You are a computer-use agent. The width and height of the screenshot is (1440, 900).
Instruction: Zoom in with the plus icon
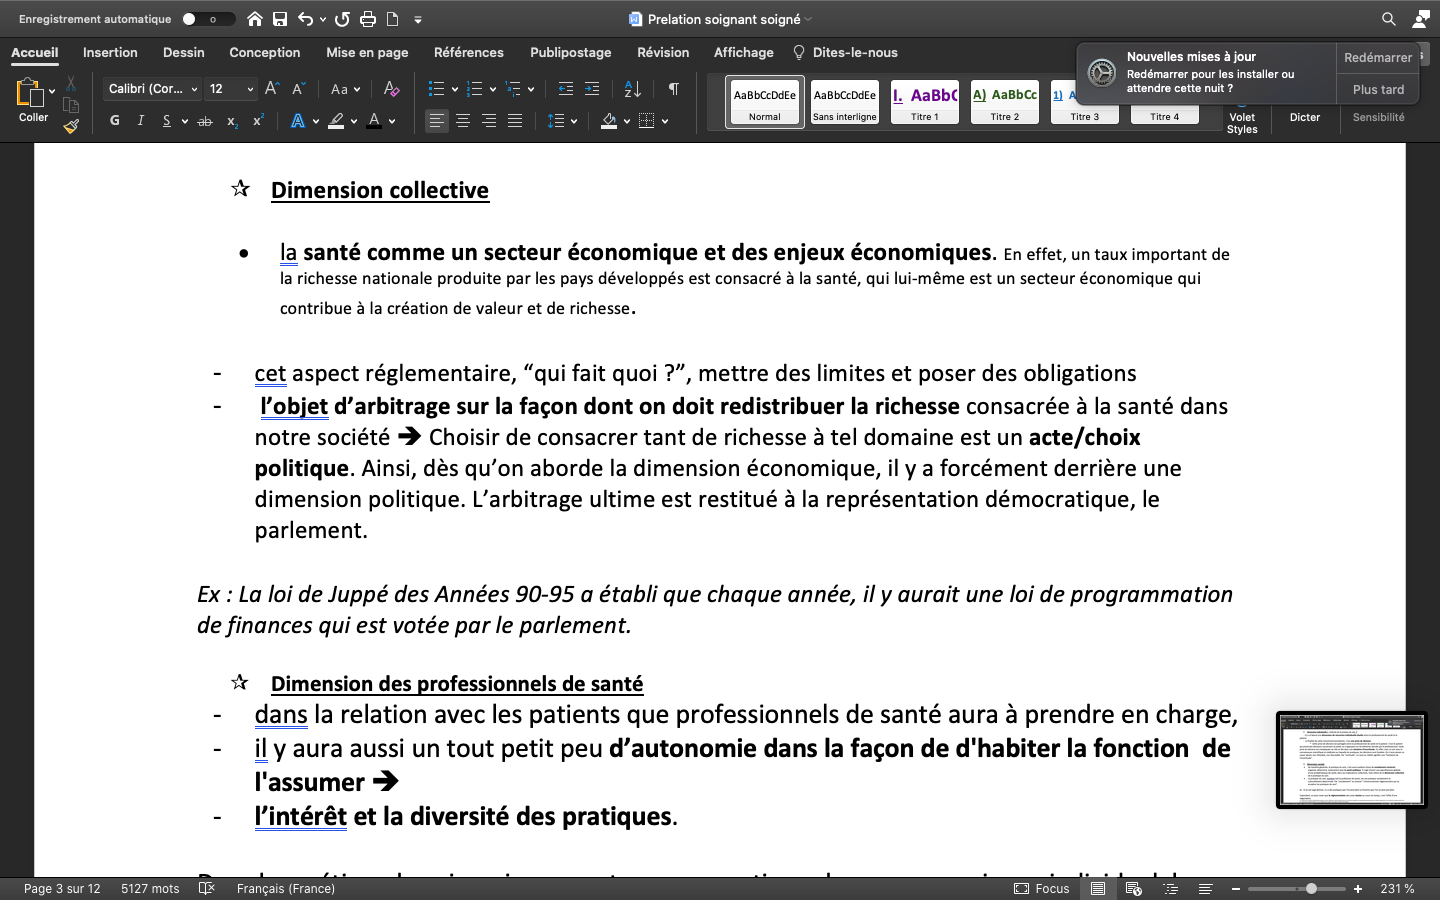1358,889
